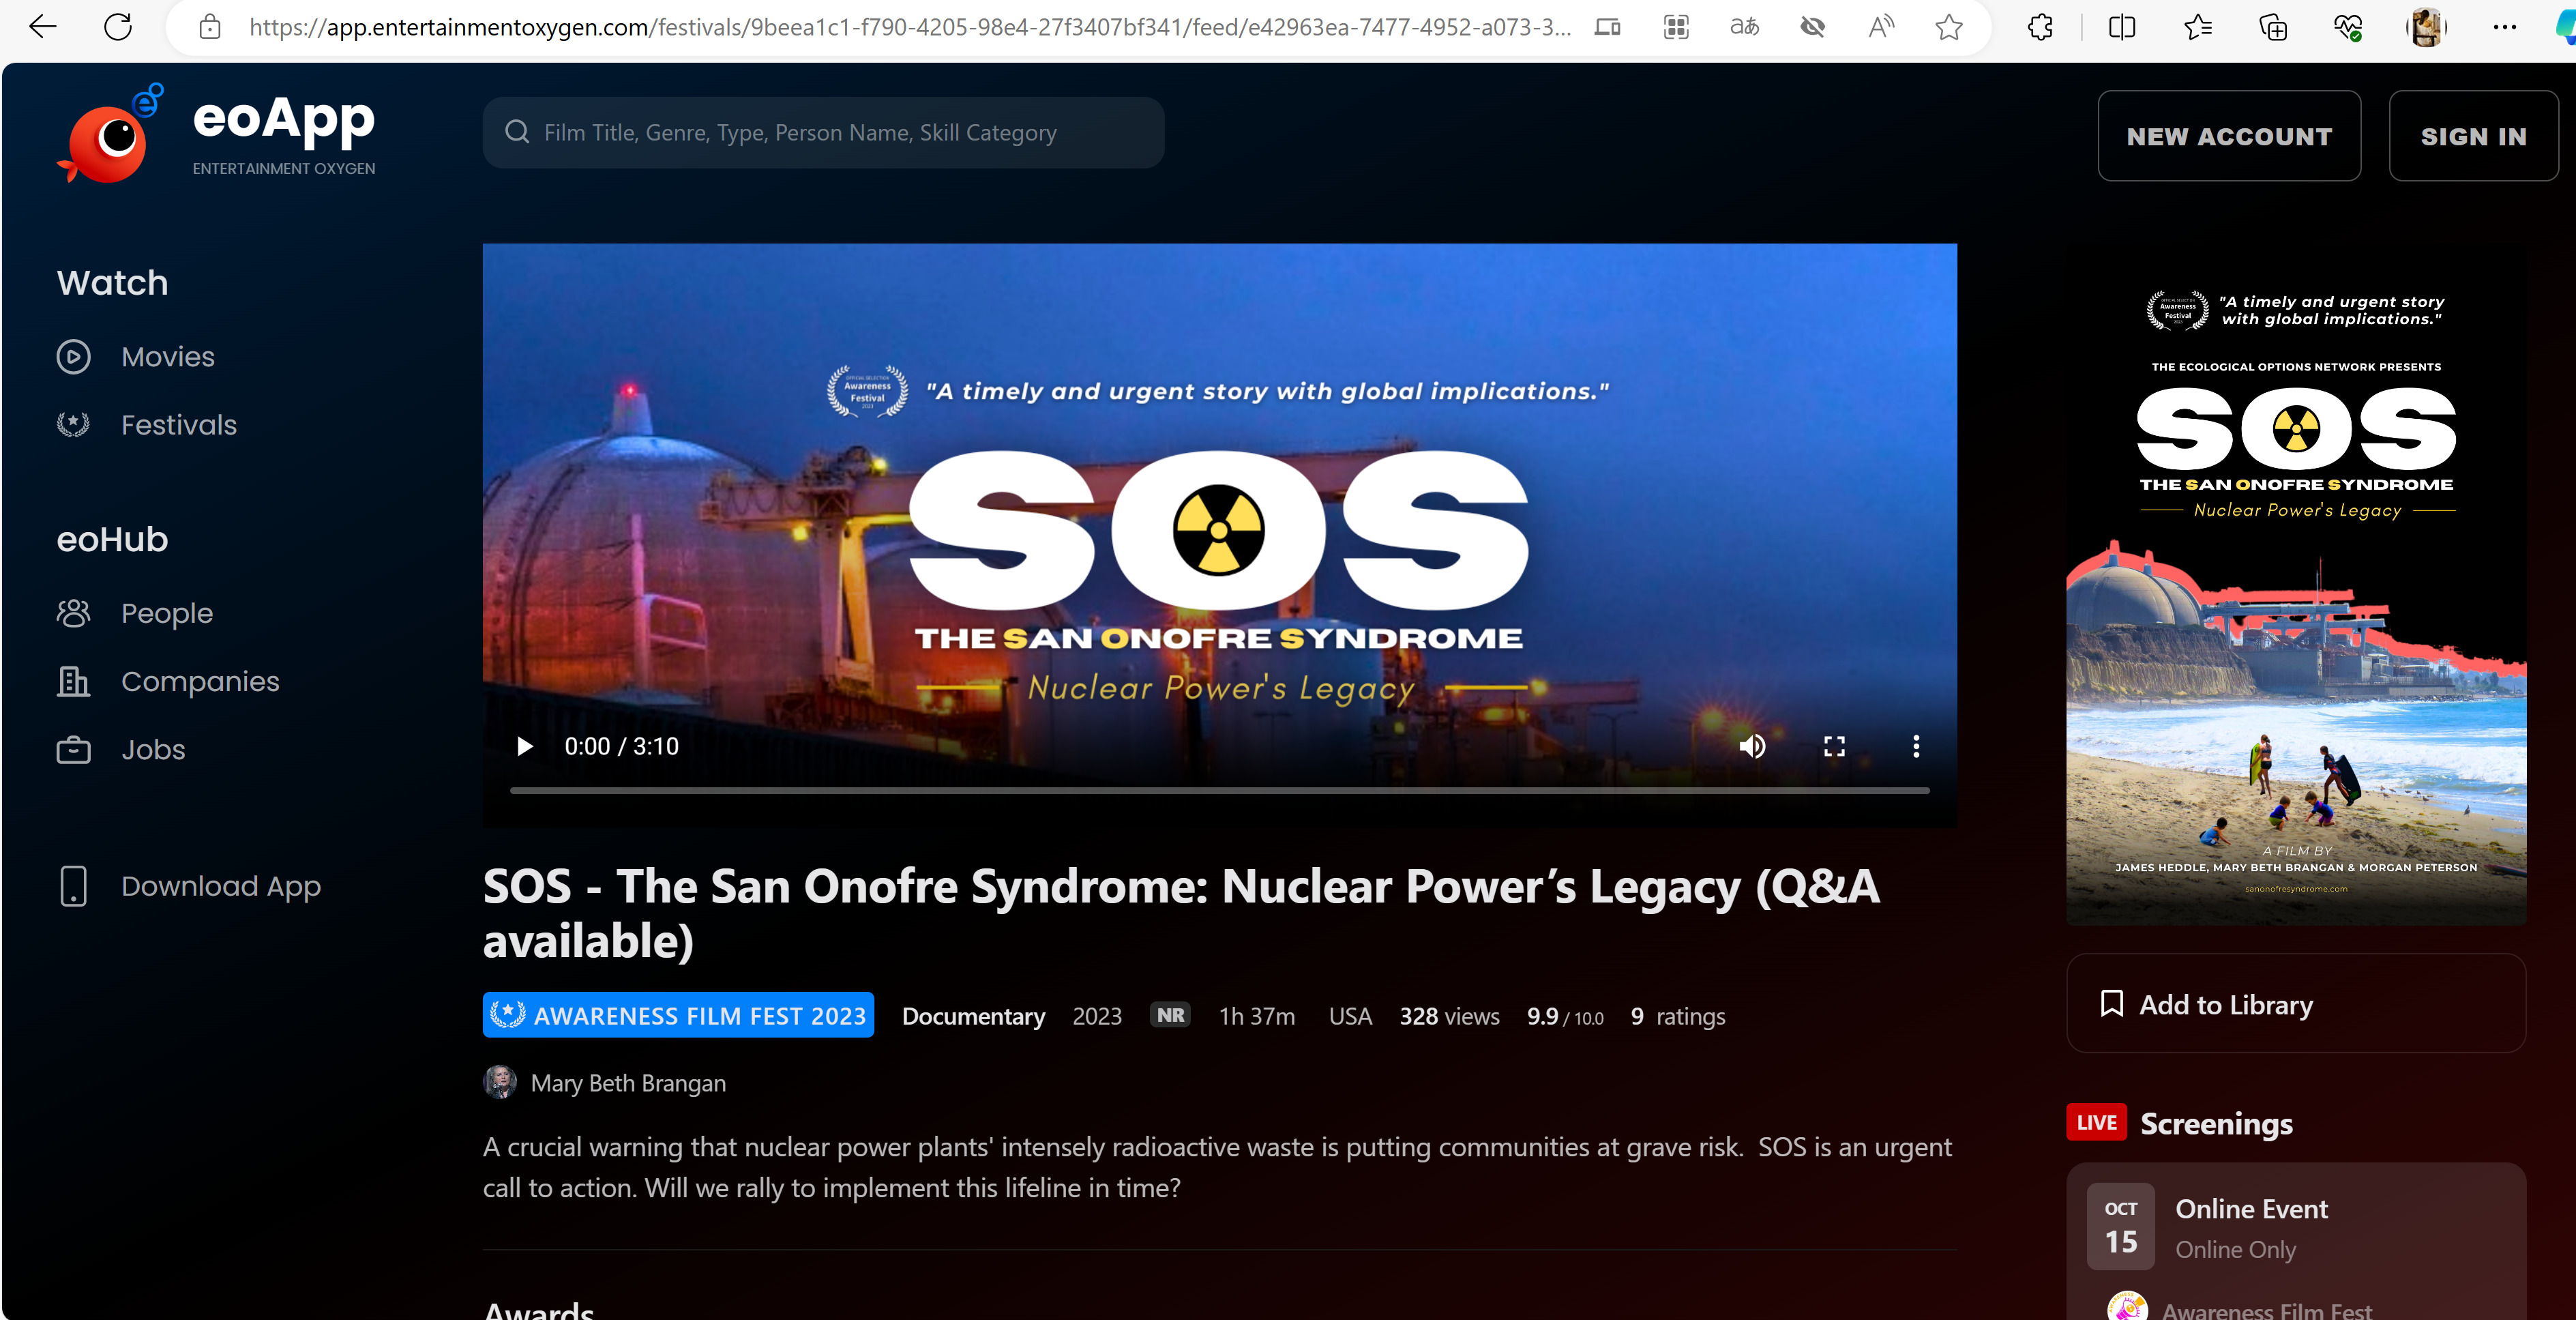2576x1320 pixels.
Task: Click the tracking prevention eye icon
Action: (1812, 27)
